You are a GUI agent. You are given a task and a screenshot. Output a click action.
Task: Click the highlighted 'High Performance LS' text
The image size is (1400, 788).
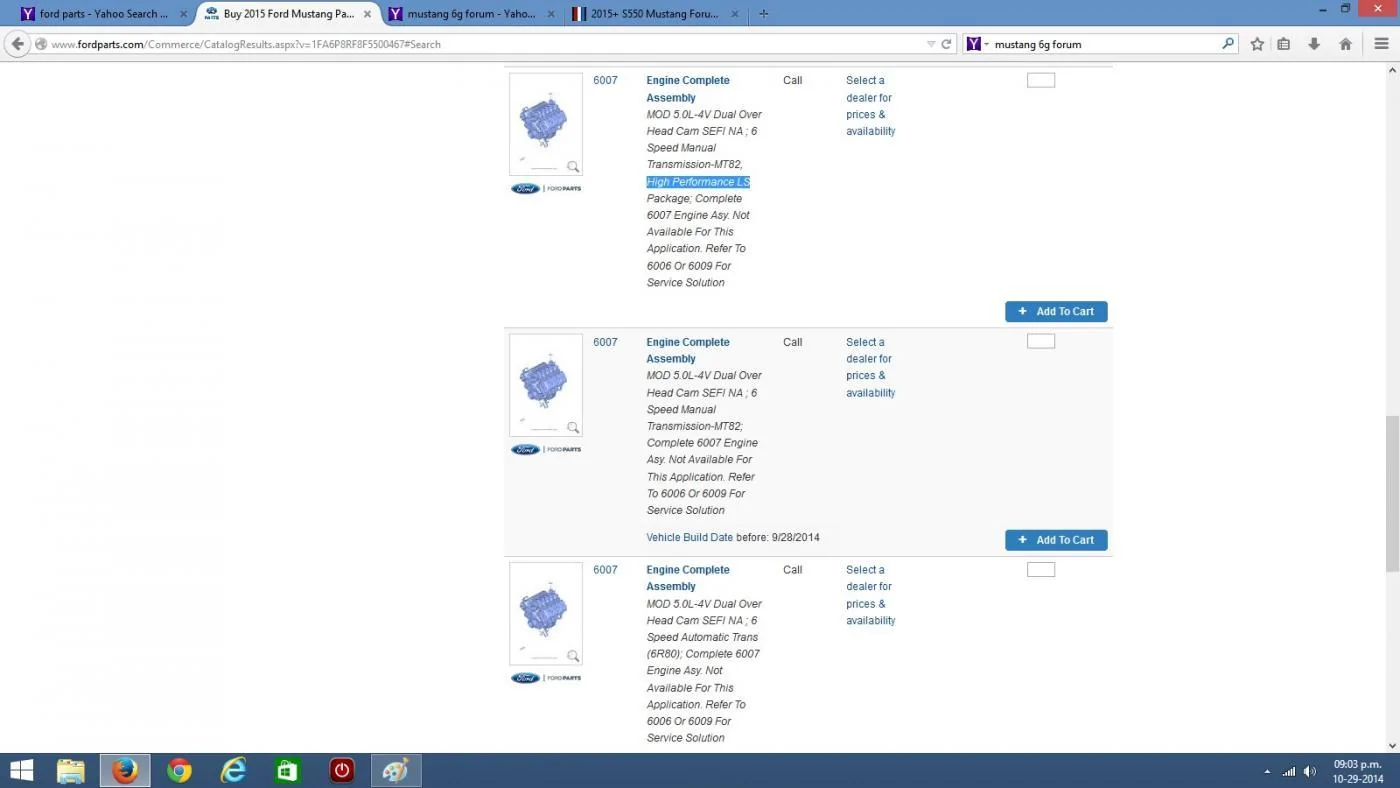[698, 182]
